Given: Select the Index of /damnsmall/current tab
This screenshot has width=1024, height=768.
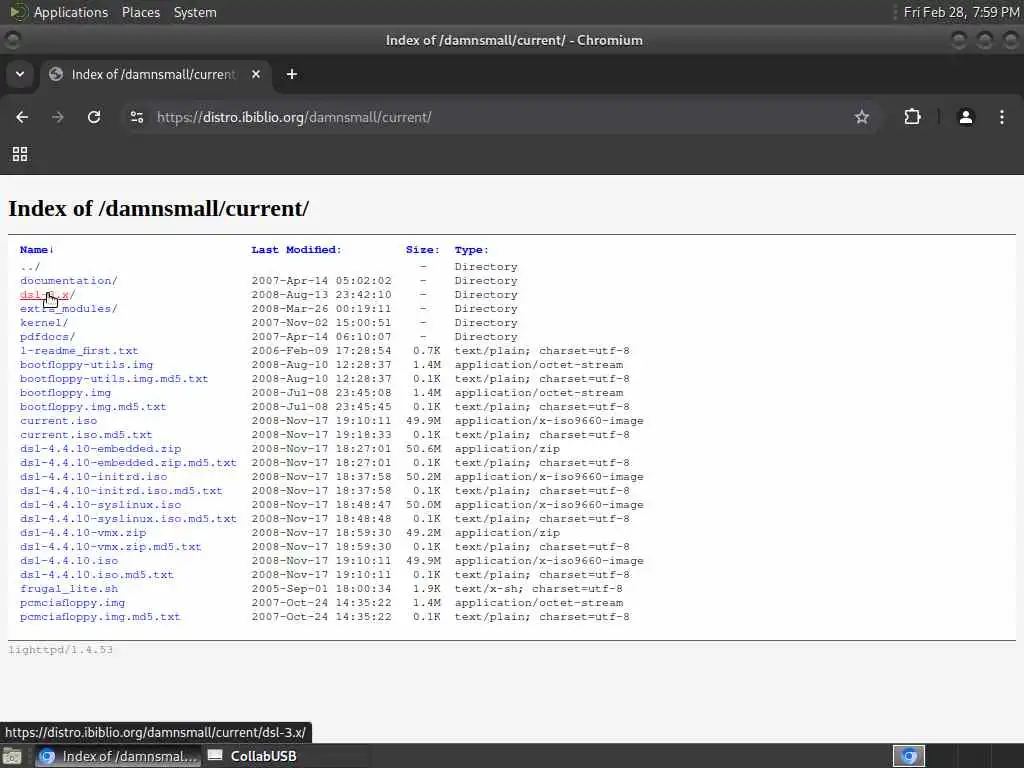Looking at the screenshot, I should (x=153, y=74).
